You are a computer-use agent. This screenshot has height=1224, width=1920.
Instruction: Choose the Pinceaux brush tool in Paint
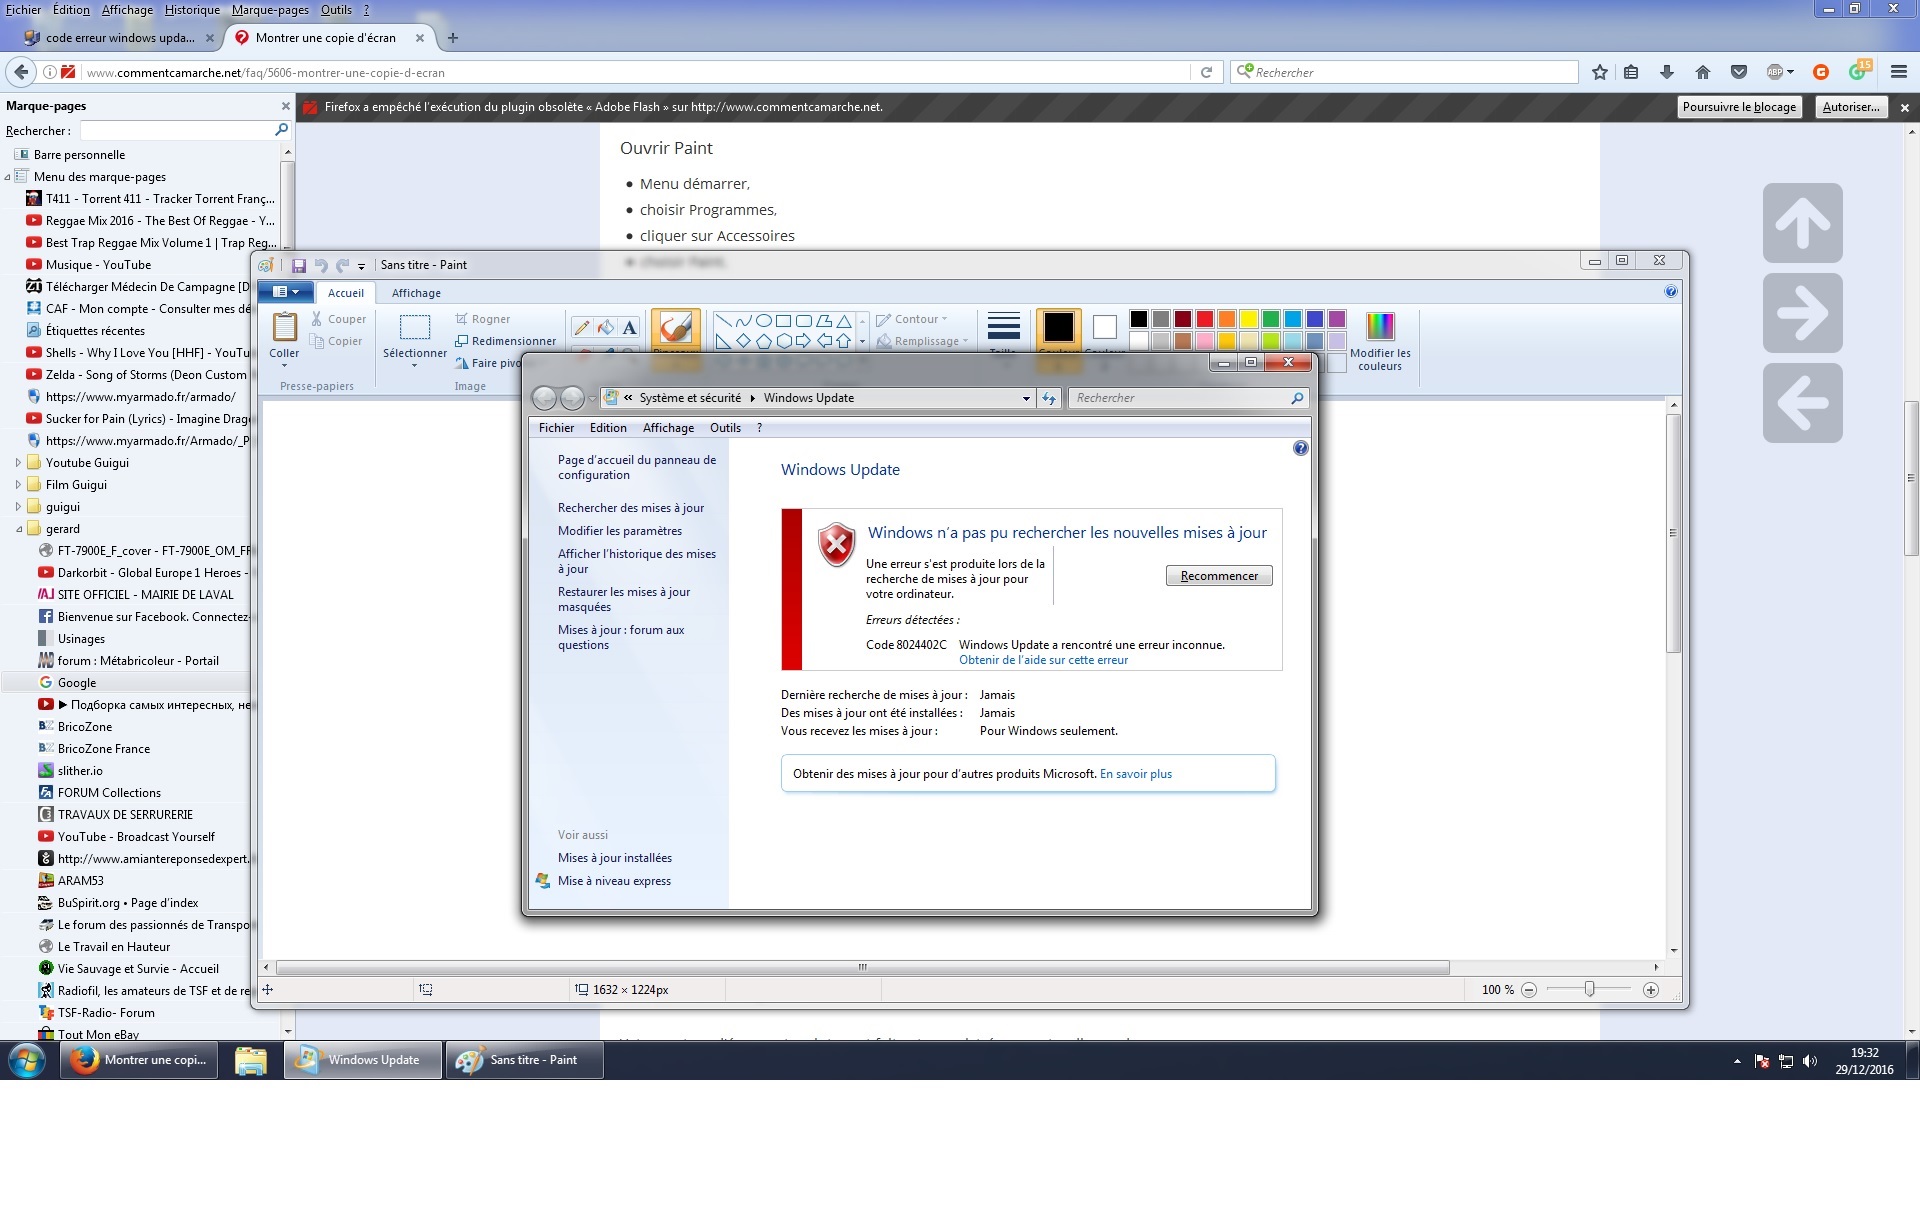click(675, 329)
